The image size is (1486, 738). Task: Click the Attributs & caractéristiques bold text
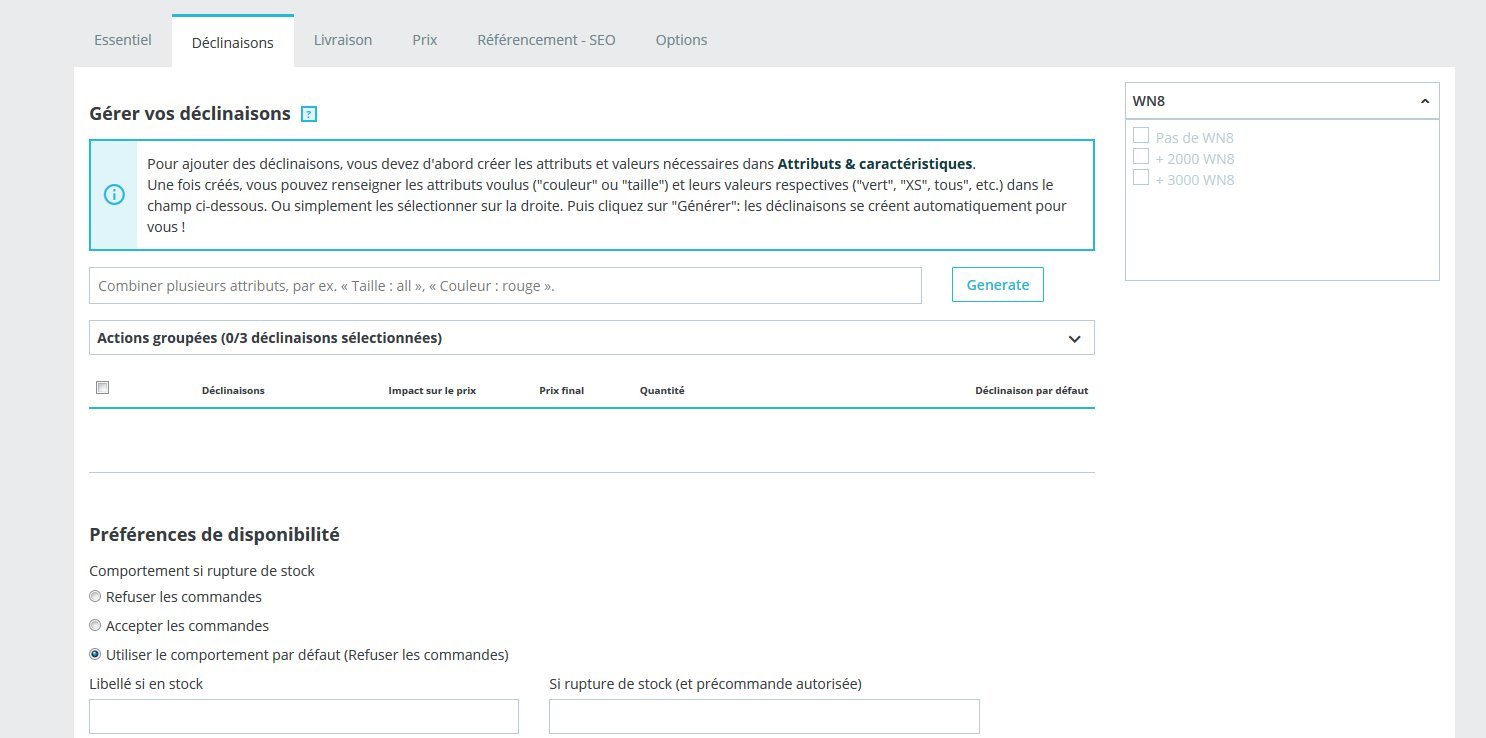tap(875, 164)
